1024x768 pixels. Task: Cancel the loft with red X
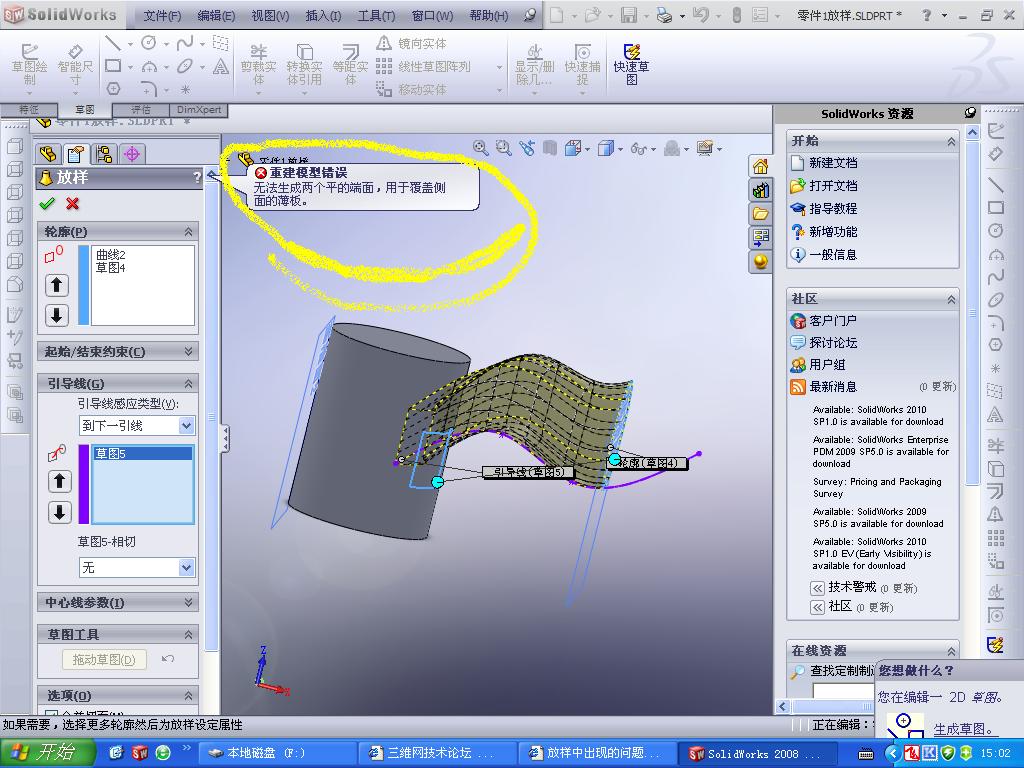[x=72, y=204]
